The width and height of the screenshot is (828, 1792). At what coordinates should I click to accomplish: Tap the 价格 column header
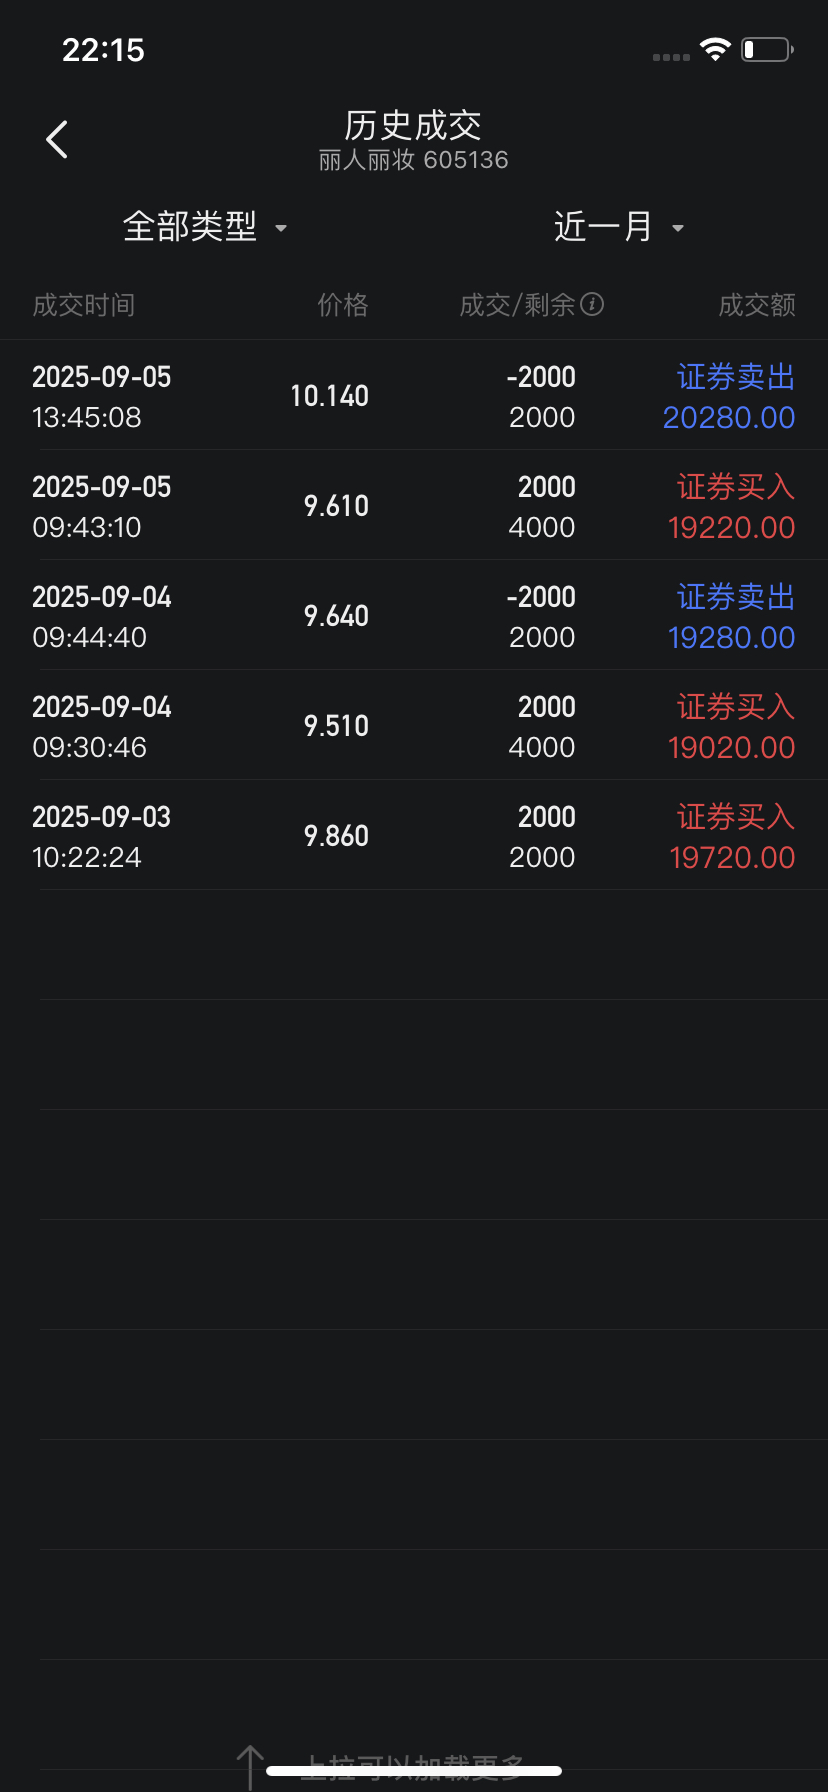(x=343, y=305)
